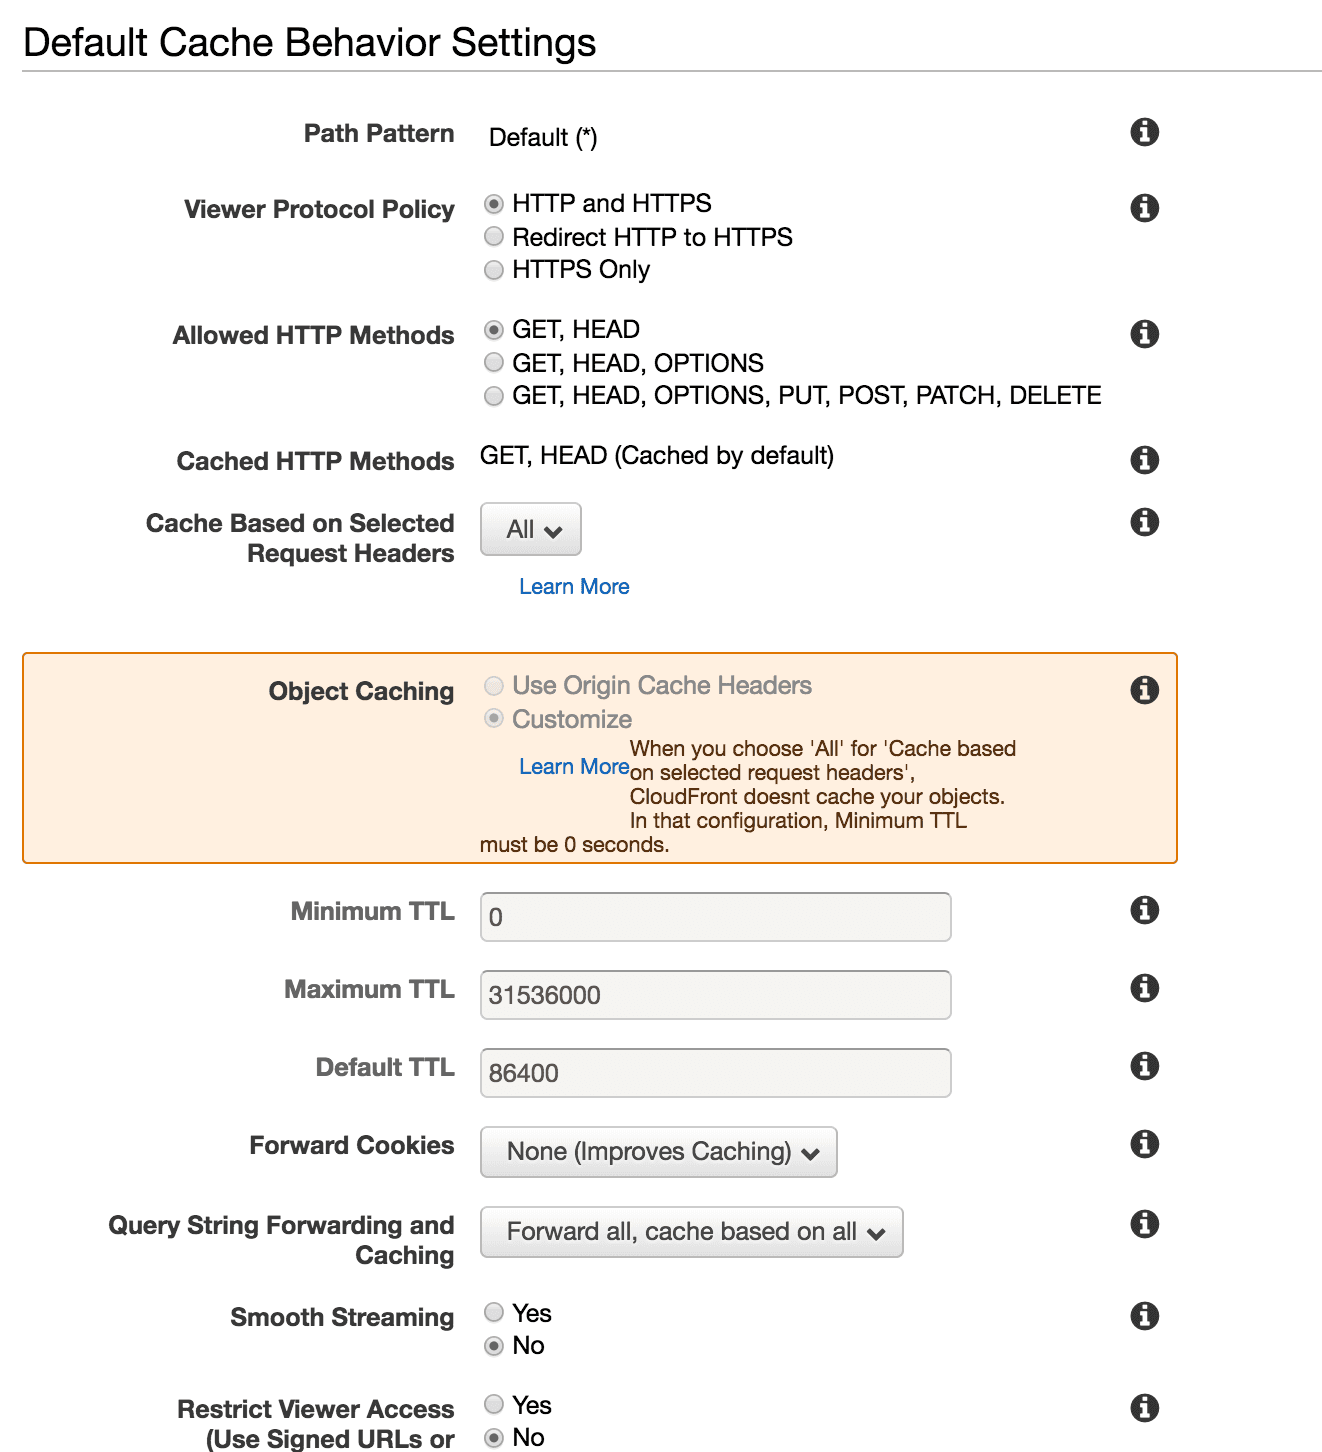Image resolution: width=1322 pixels, height=1452 pixels.
Task: Click the Path Pattern info icon
Action: 1144,131
